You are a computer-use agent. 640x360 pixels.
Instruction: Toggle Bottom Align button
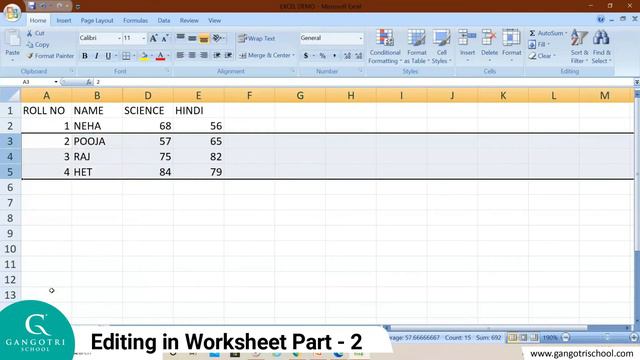[204, 38]
